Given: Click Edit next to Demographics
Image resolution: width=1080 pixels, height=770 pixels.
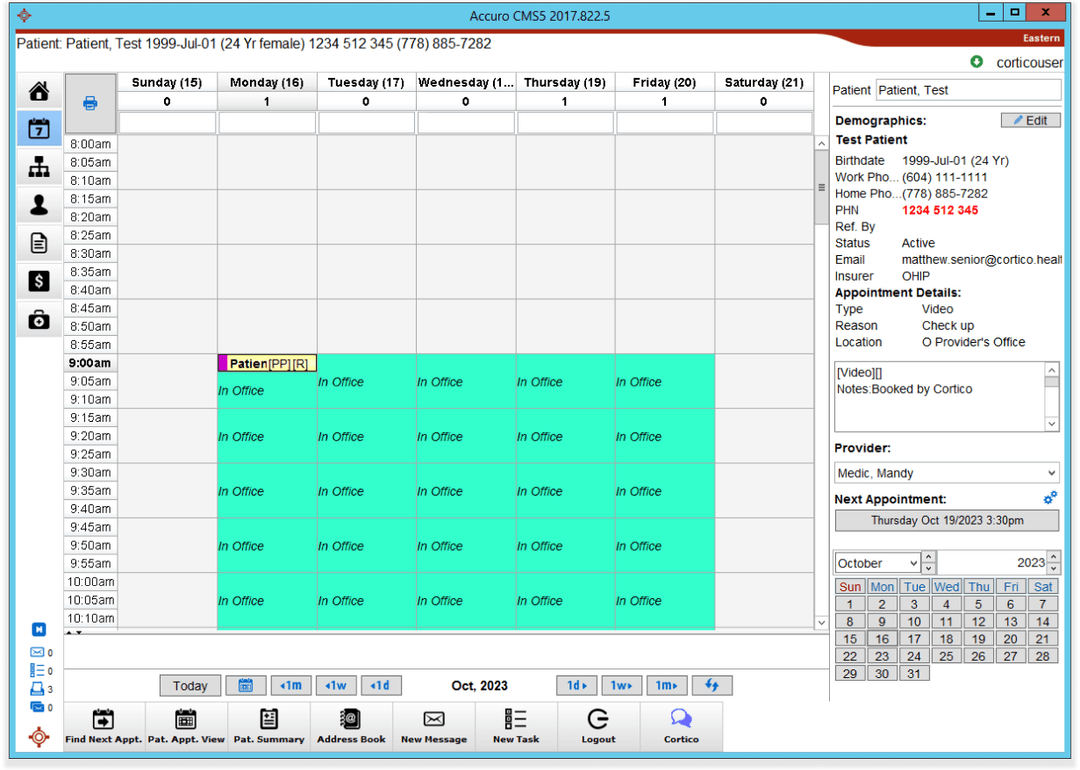Looking at the screenshot, I should tap(1030, 120).
